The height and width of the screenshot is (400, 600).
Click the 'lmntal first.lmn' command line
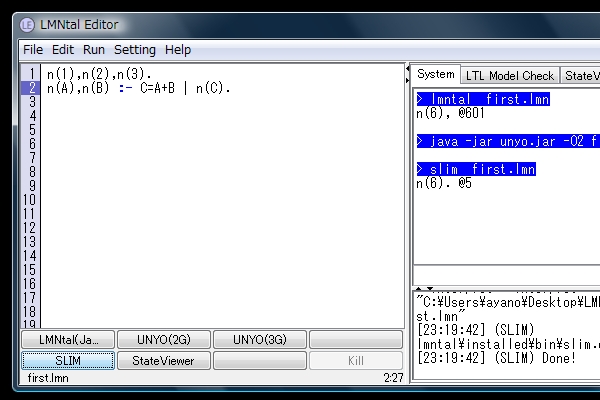coord(483,99)
